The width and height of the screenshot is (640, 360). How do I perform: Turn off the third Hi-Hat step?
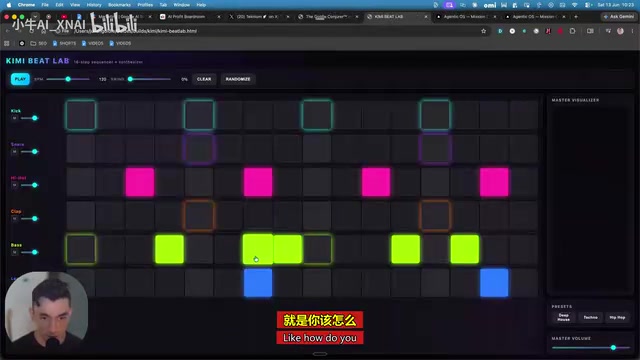click(140, 182)
